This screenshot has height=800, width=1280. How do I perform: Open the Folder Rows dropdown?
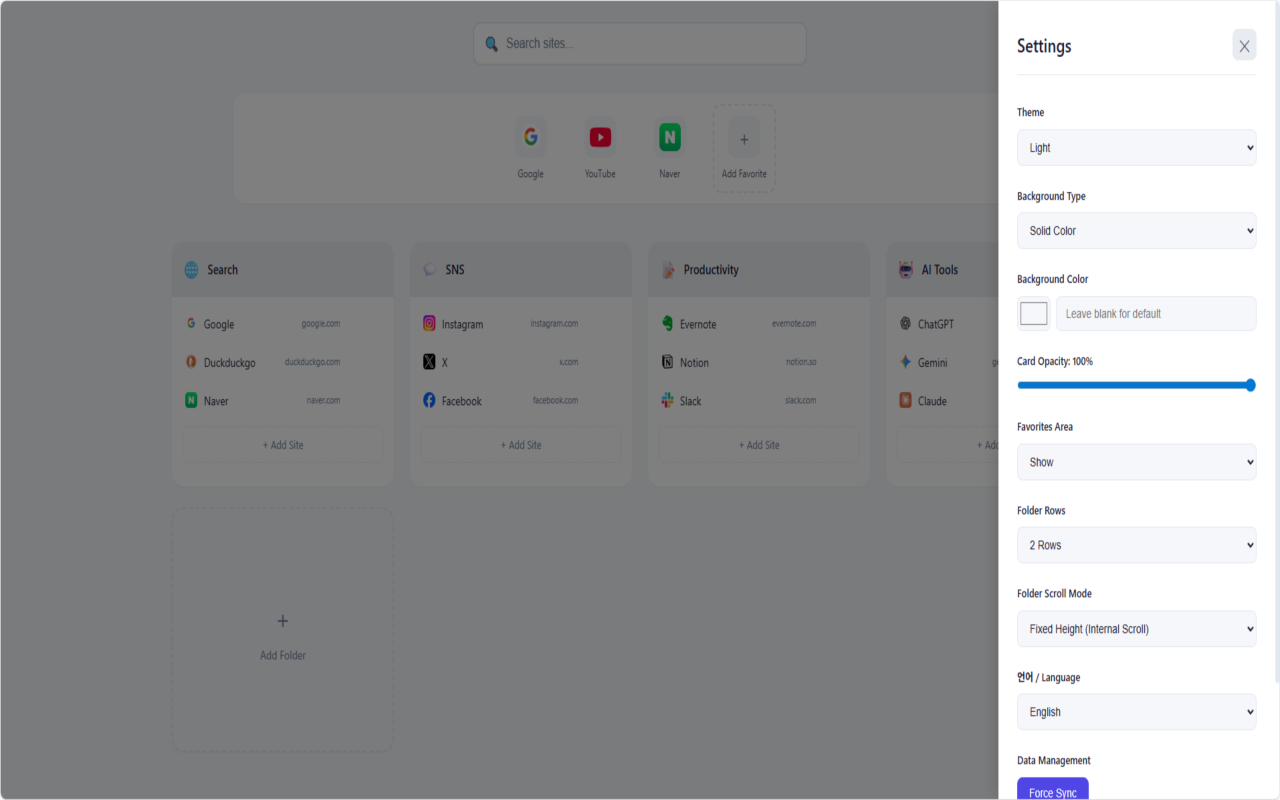[x=1136, y=545]
